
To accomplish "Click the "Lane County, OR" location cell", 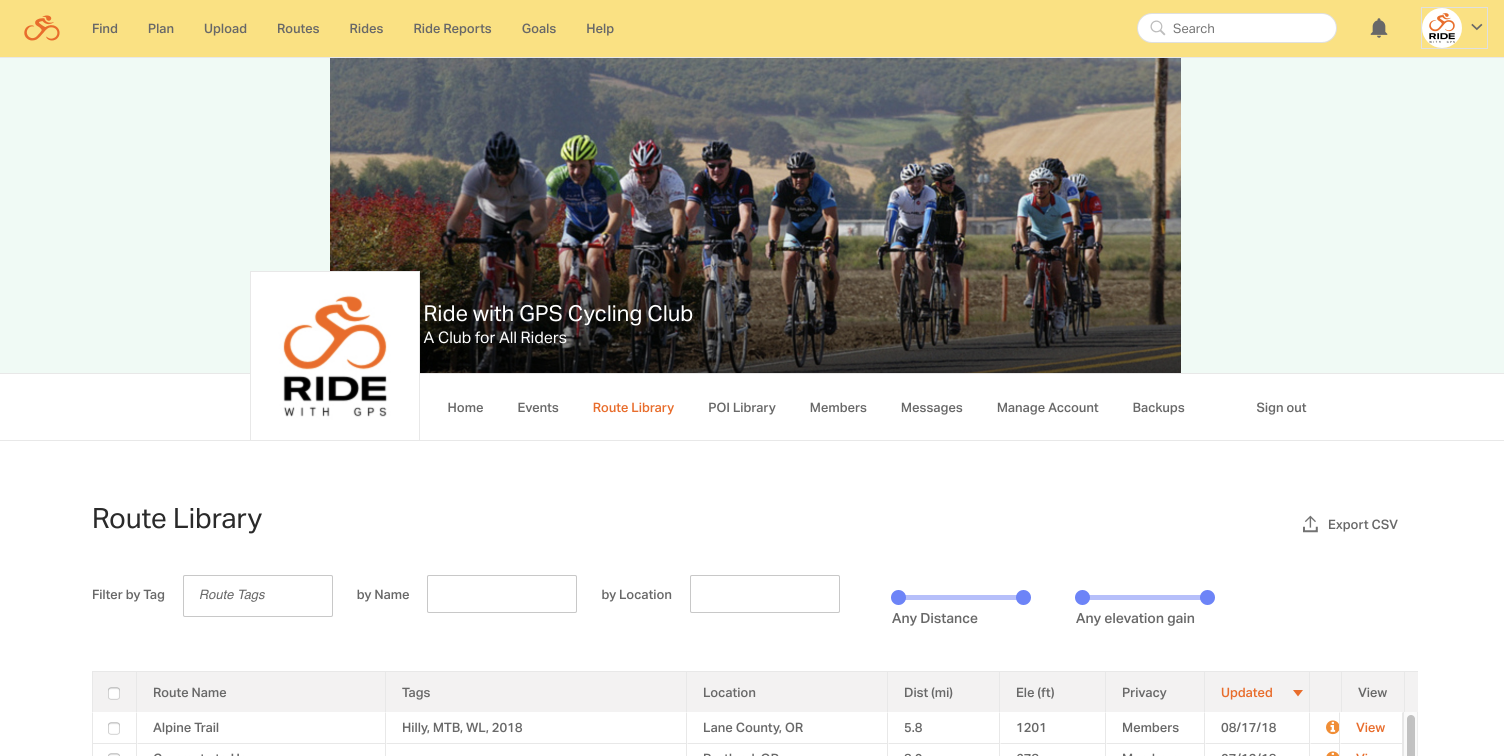I will pyautogui.click(x=753, y=727).
